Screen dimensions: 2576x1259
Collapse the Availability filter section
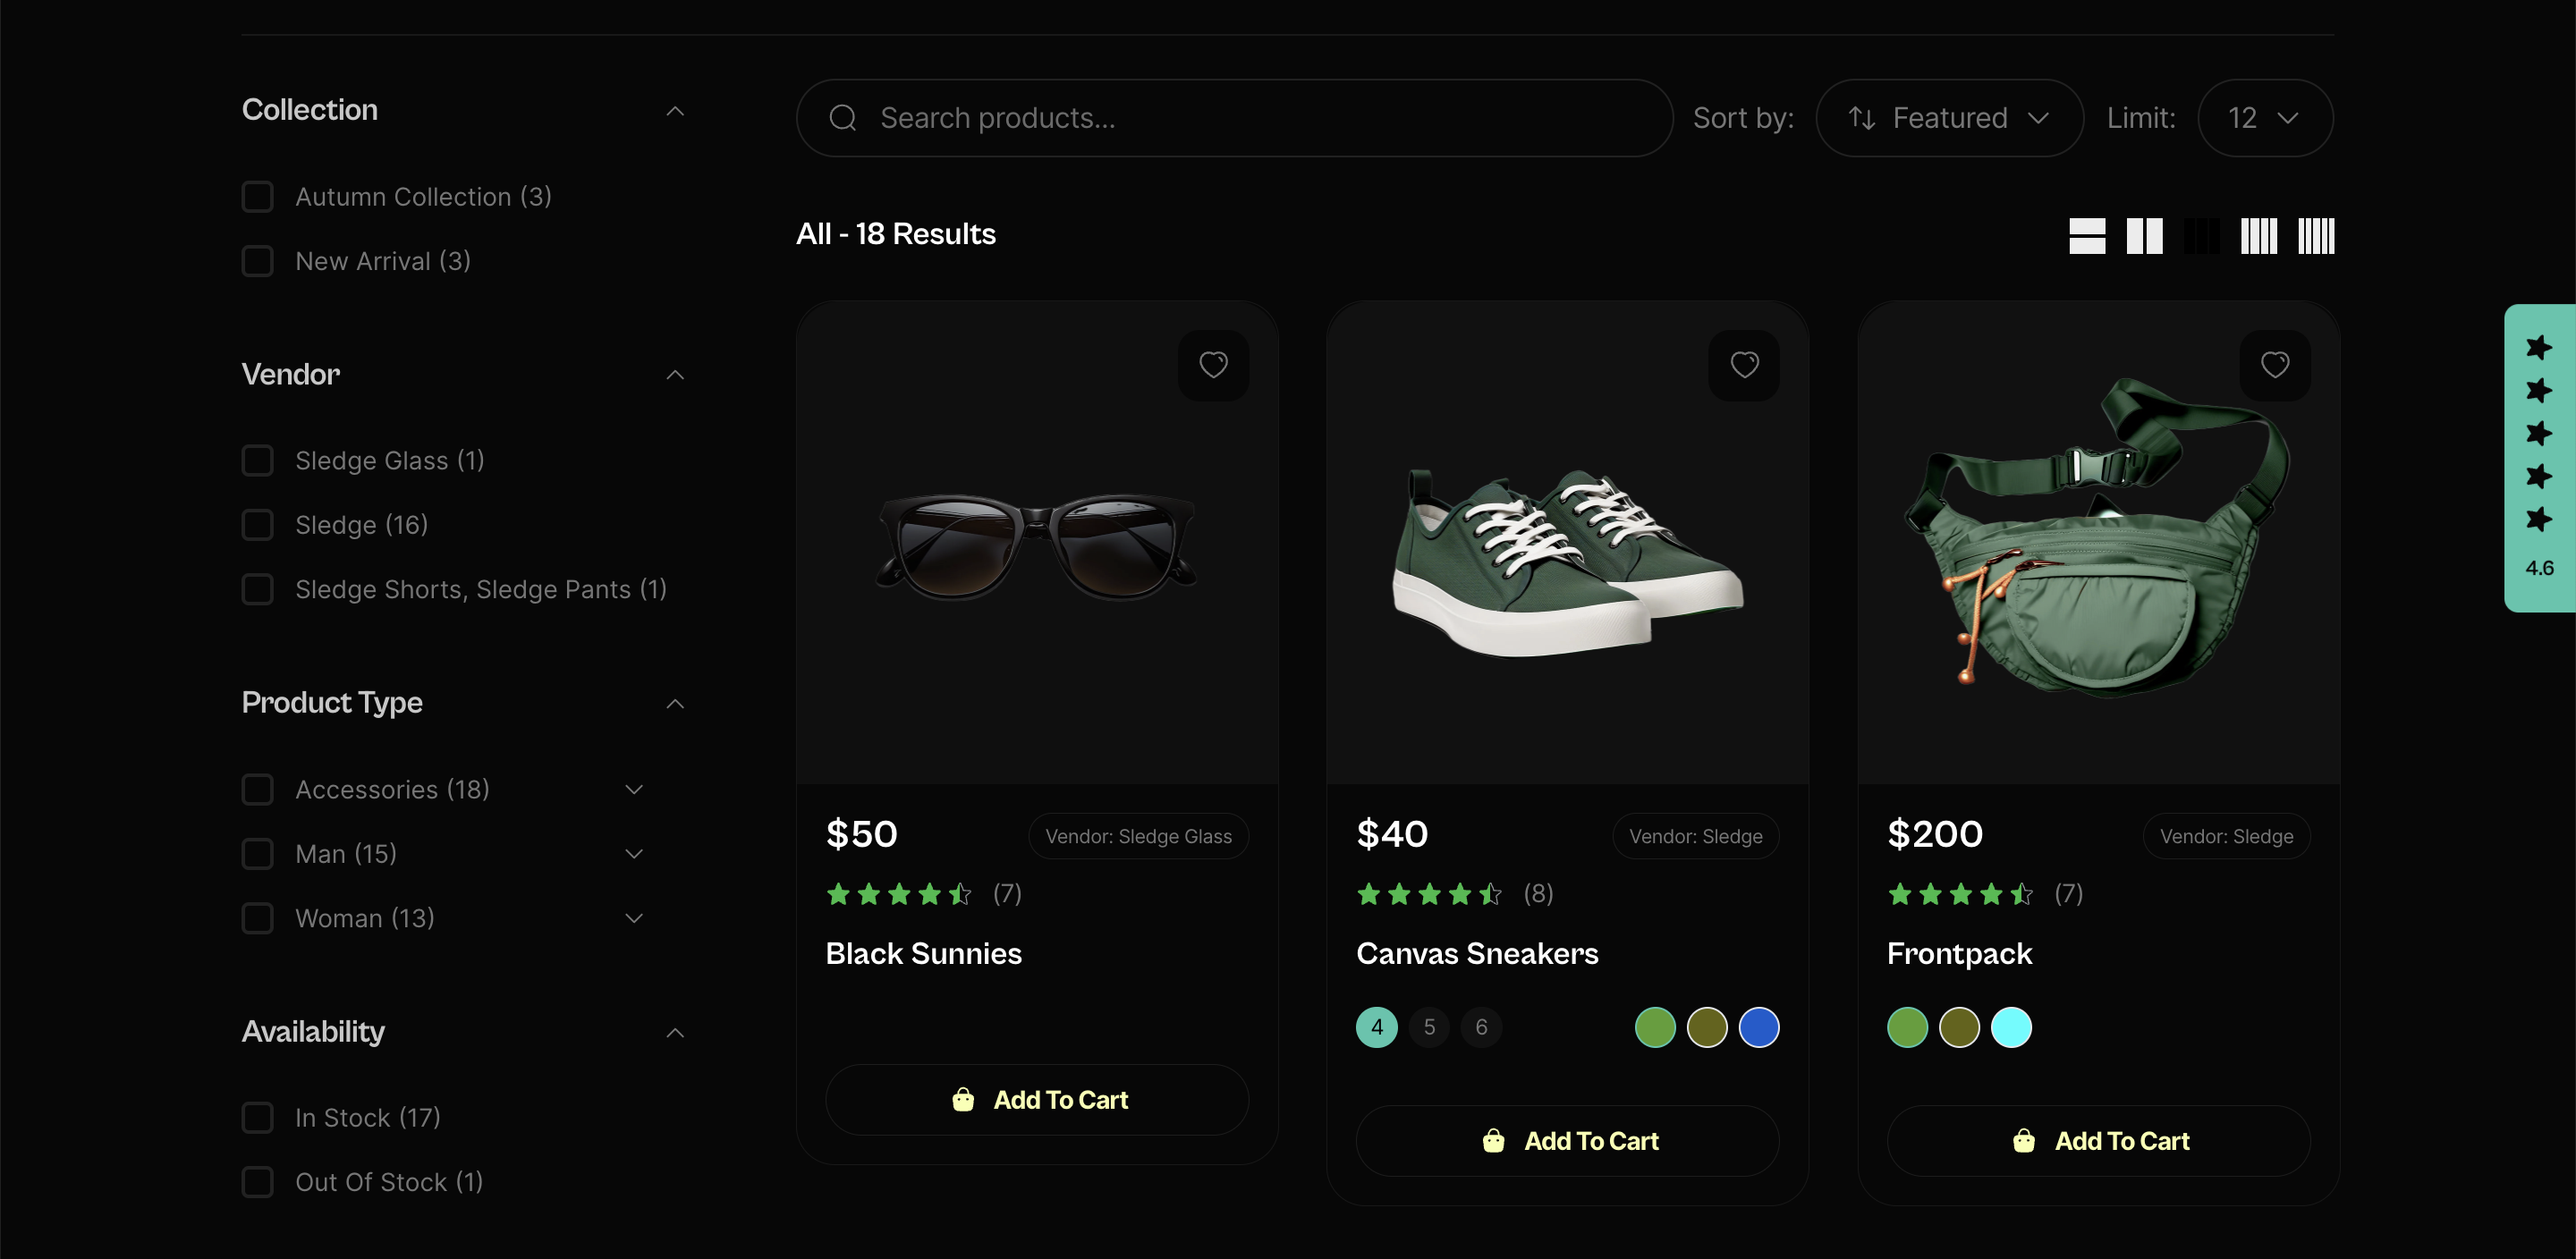click(676, 1033)
